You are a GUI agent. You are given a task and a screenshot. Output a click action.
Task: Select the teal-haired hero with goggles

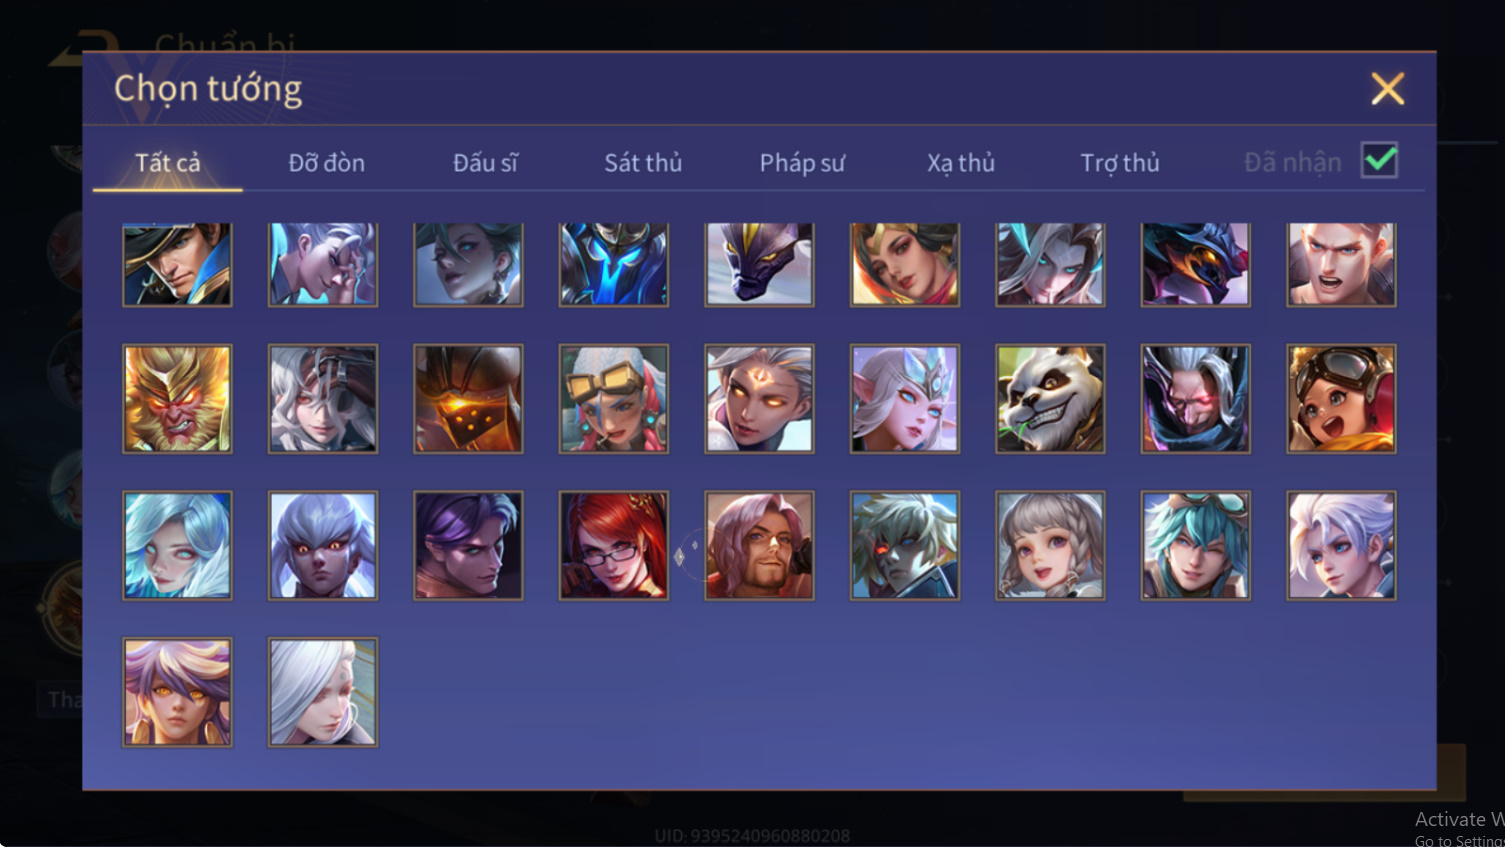pyautogui.click(x=1195, y=545)
